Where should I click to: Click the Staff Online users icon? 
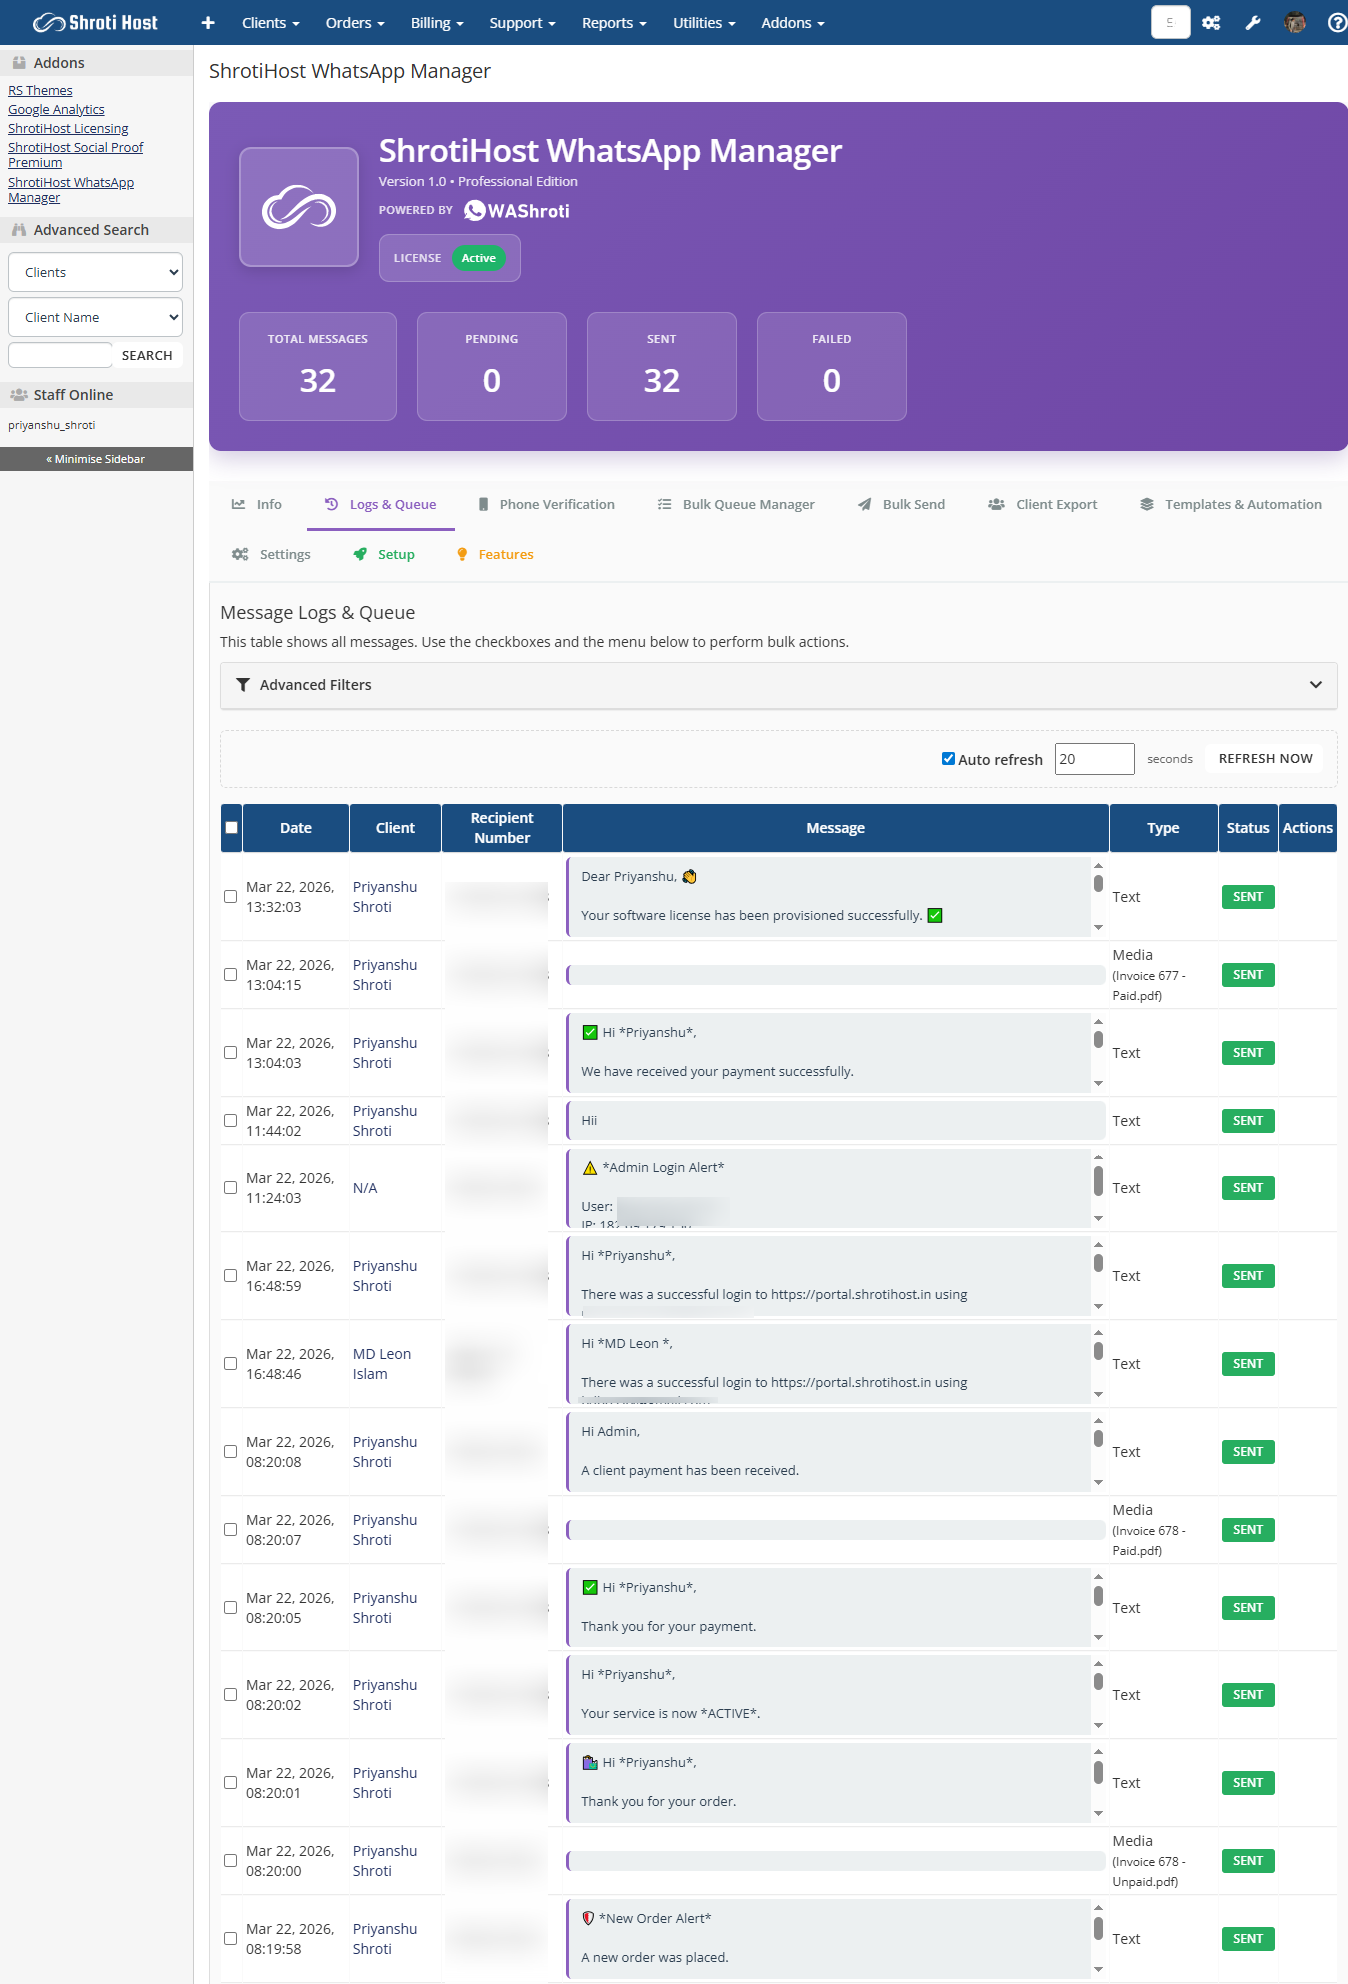19,394
